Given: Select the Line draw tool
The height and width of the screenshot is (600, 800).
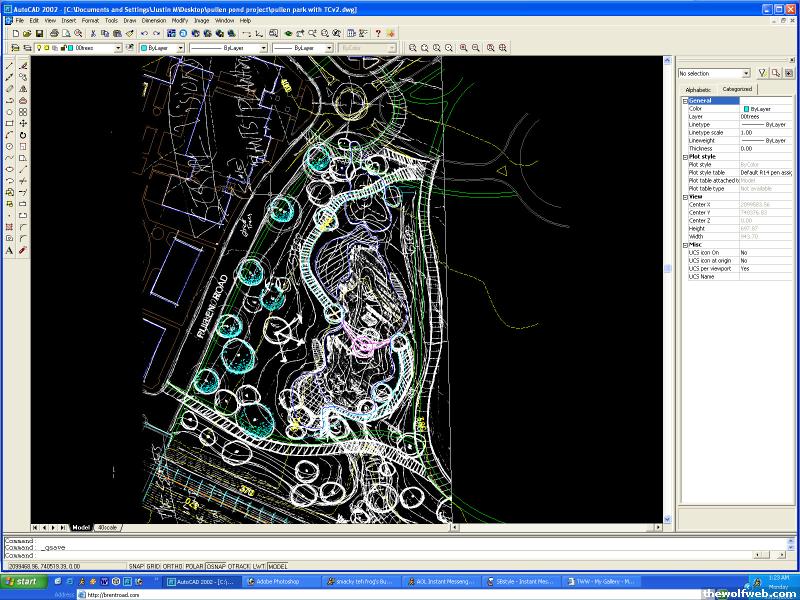Looking at the screenshot, I should 9,65.
